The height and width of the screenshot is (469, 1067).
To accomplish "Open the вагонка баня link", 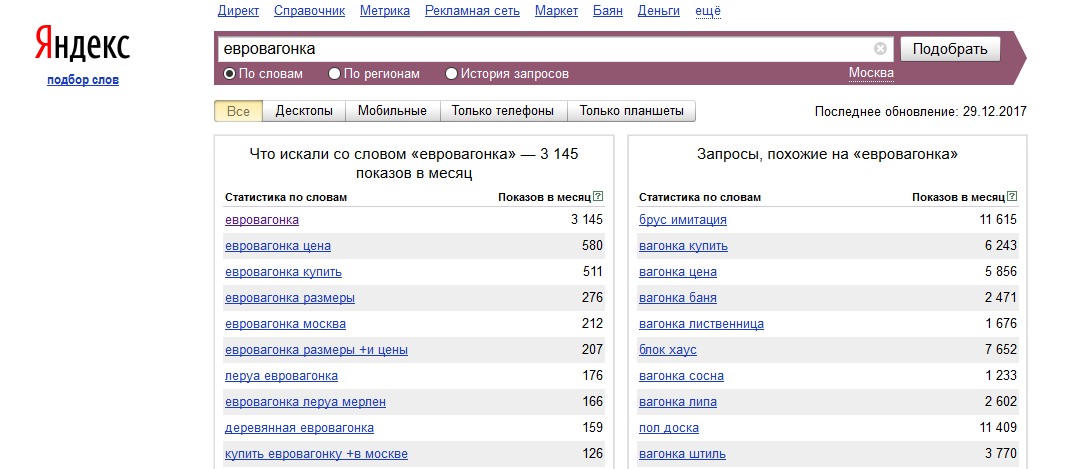I will 678,297.
